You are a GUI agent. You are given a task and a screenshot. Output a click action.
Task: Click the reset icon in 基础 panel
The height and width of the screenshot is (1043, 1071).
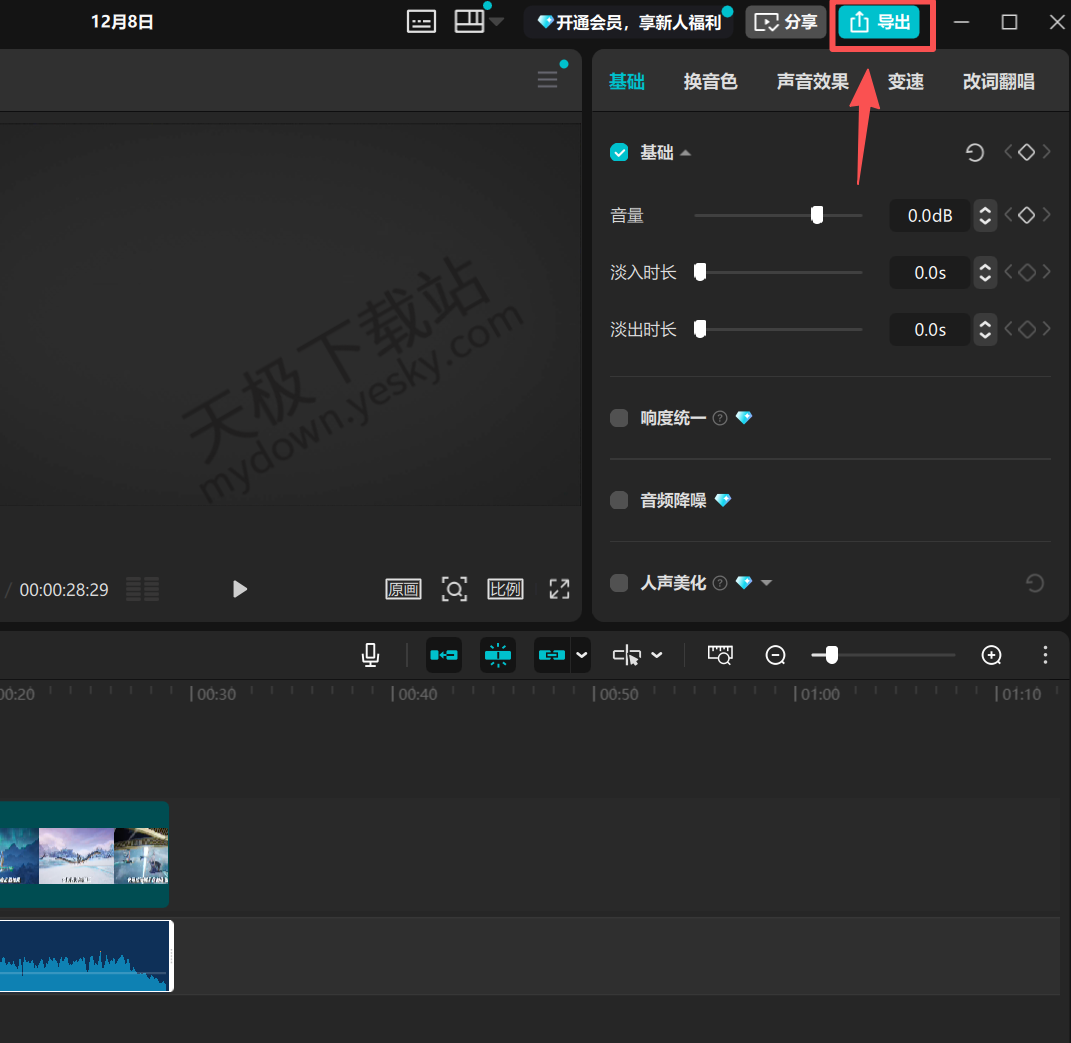(x=974, y=152)
